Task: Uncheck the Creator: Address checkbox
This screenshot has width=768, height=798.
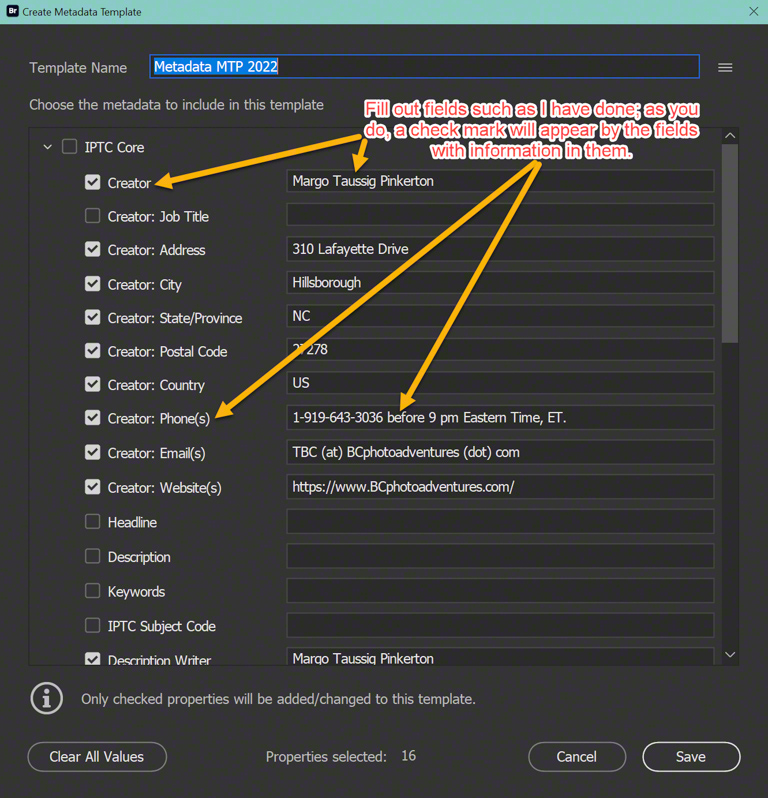Action: [92, 249]
